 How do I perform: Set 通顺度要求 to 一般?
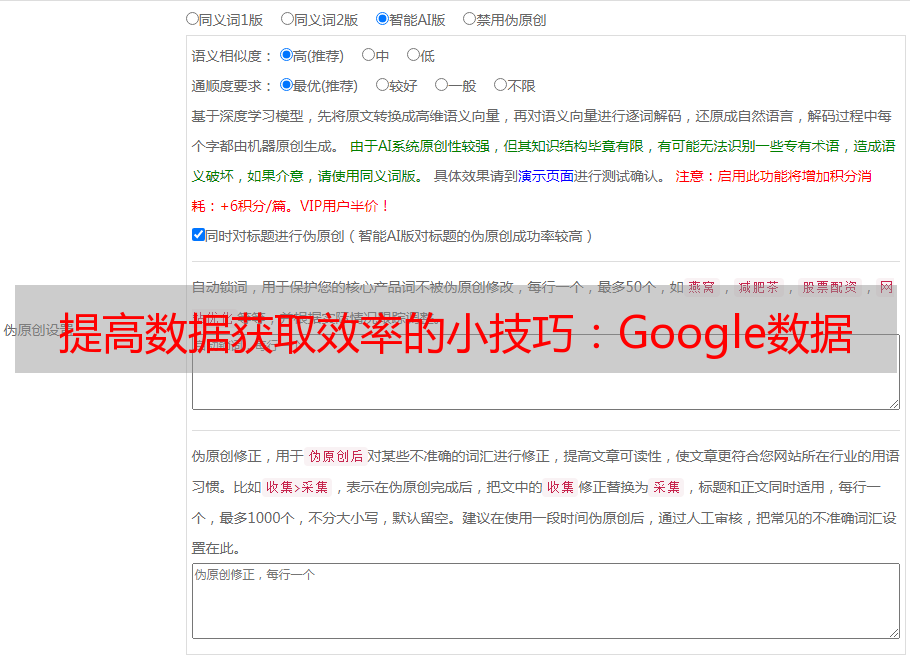[442, 85]
